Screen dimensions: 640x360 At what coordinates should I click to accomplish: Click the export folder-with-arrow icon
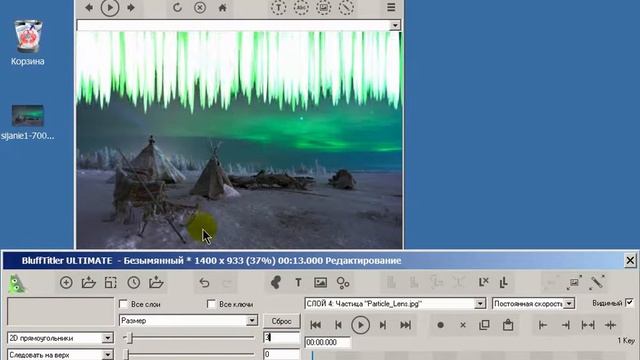click(156, 282)
